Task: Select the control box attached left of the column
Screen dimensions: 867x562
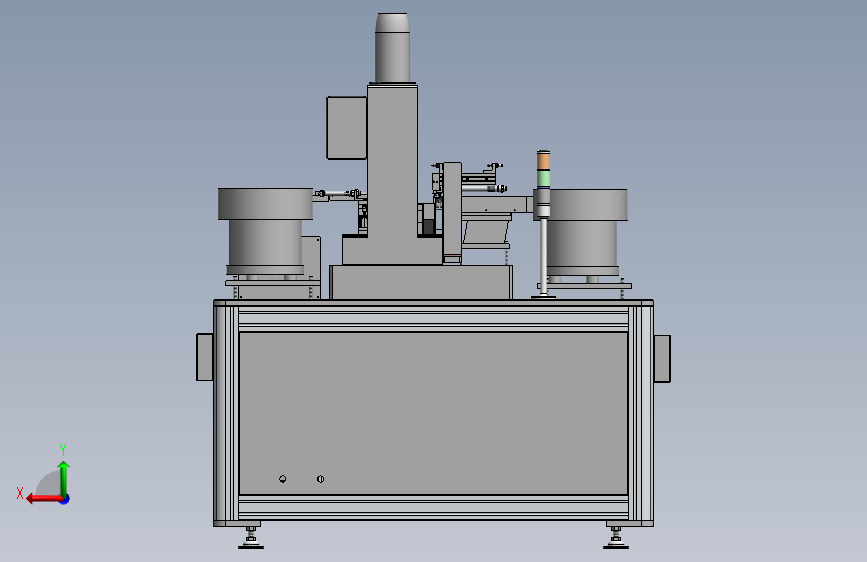Action: click(347, 128)
